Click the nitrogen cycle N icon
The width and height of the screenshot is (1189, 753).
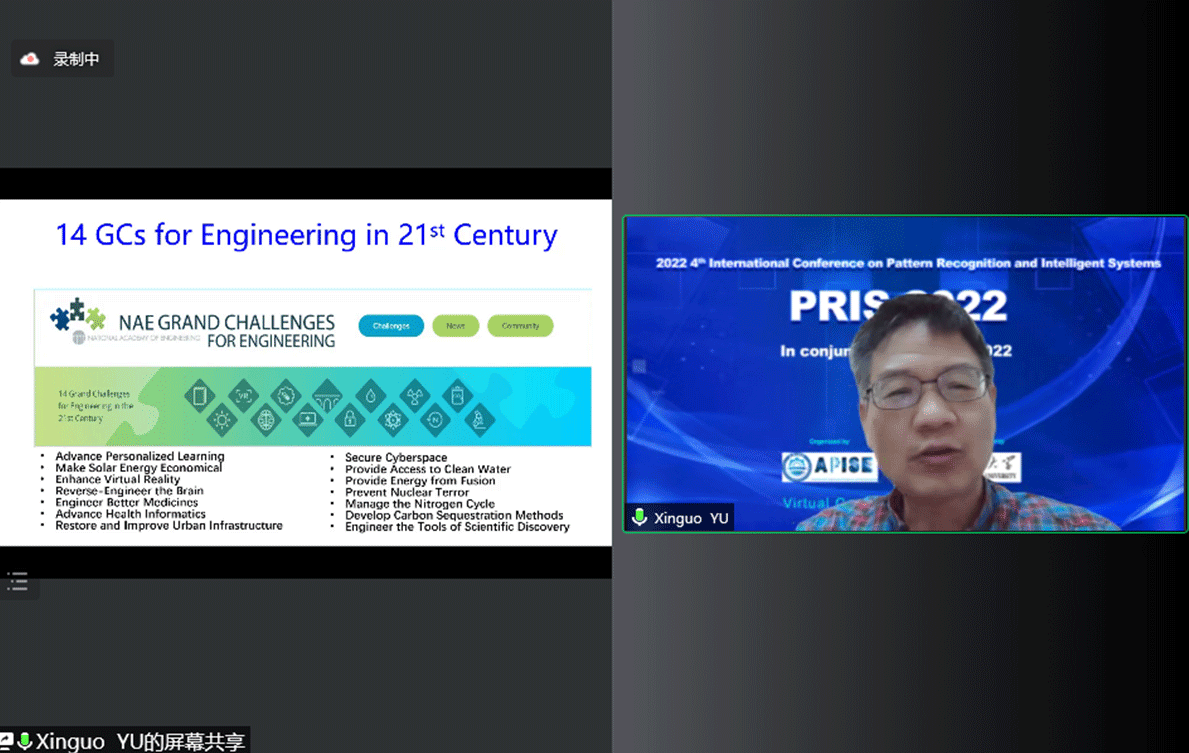click(x=436, y=420)
